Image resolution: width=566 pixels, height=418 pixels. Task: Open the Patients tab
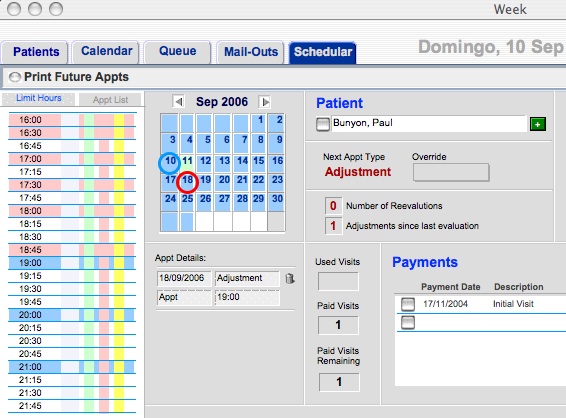[x=35, y=52]
